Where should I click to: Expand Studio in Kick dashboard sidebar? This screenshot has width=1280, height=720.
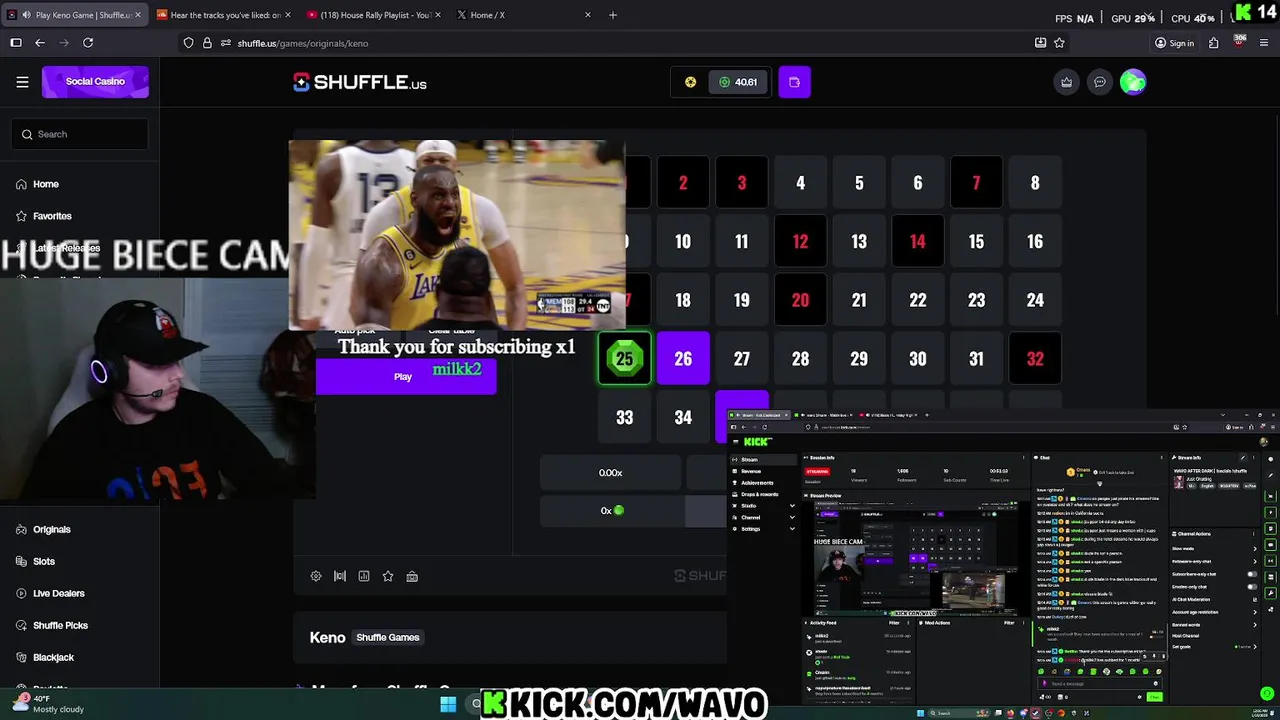pyautogui.click(x=765, y=506)
